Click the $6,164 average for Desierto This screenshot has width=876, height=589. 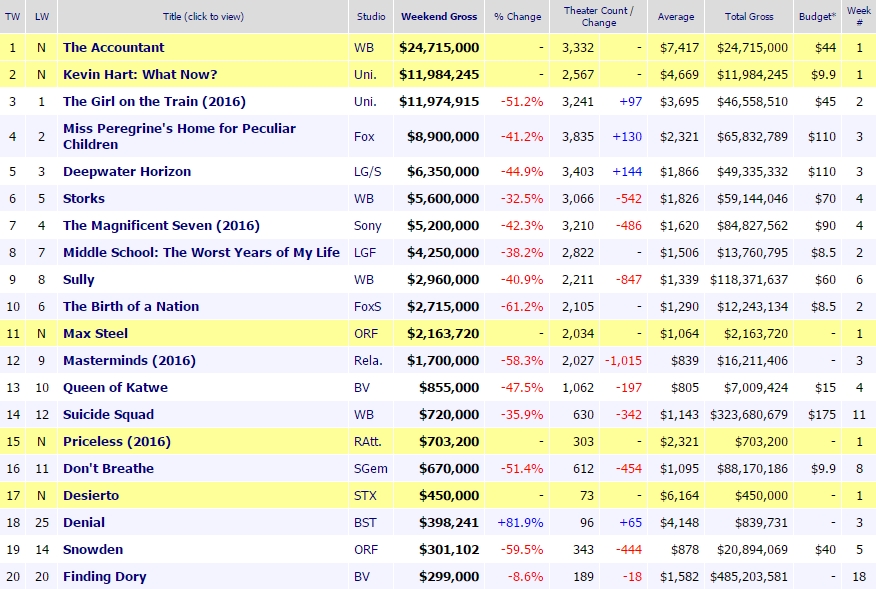[679, 496]
